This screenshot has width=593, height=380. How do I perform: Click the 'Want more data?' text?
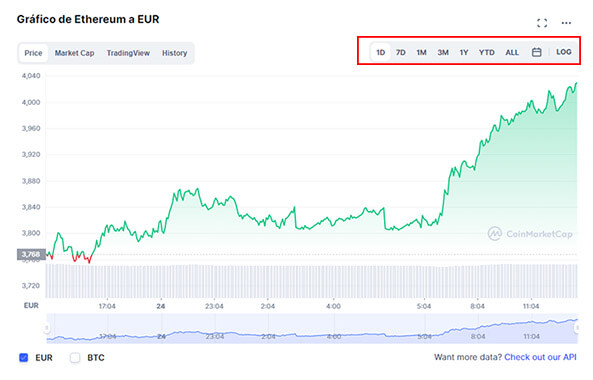pos(468,357)
